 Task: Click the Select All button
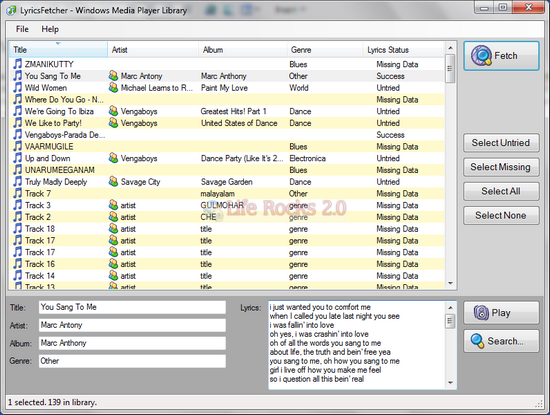point(501,191)
